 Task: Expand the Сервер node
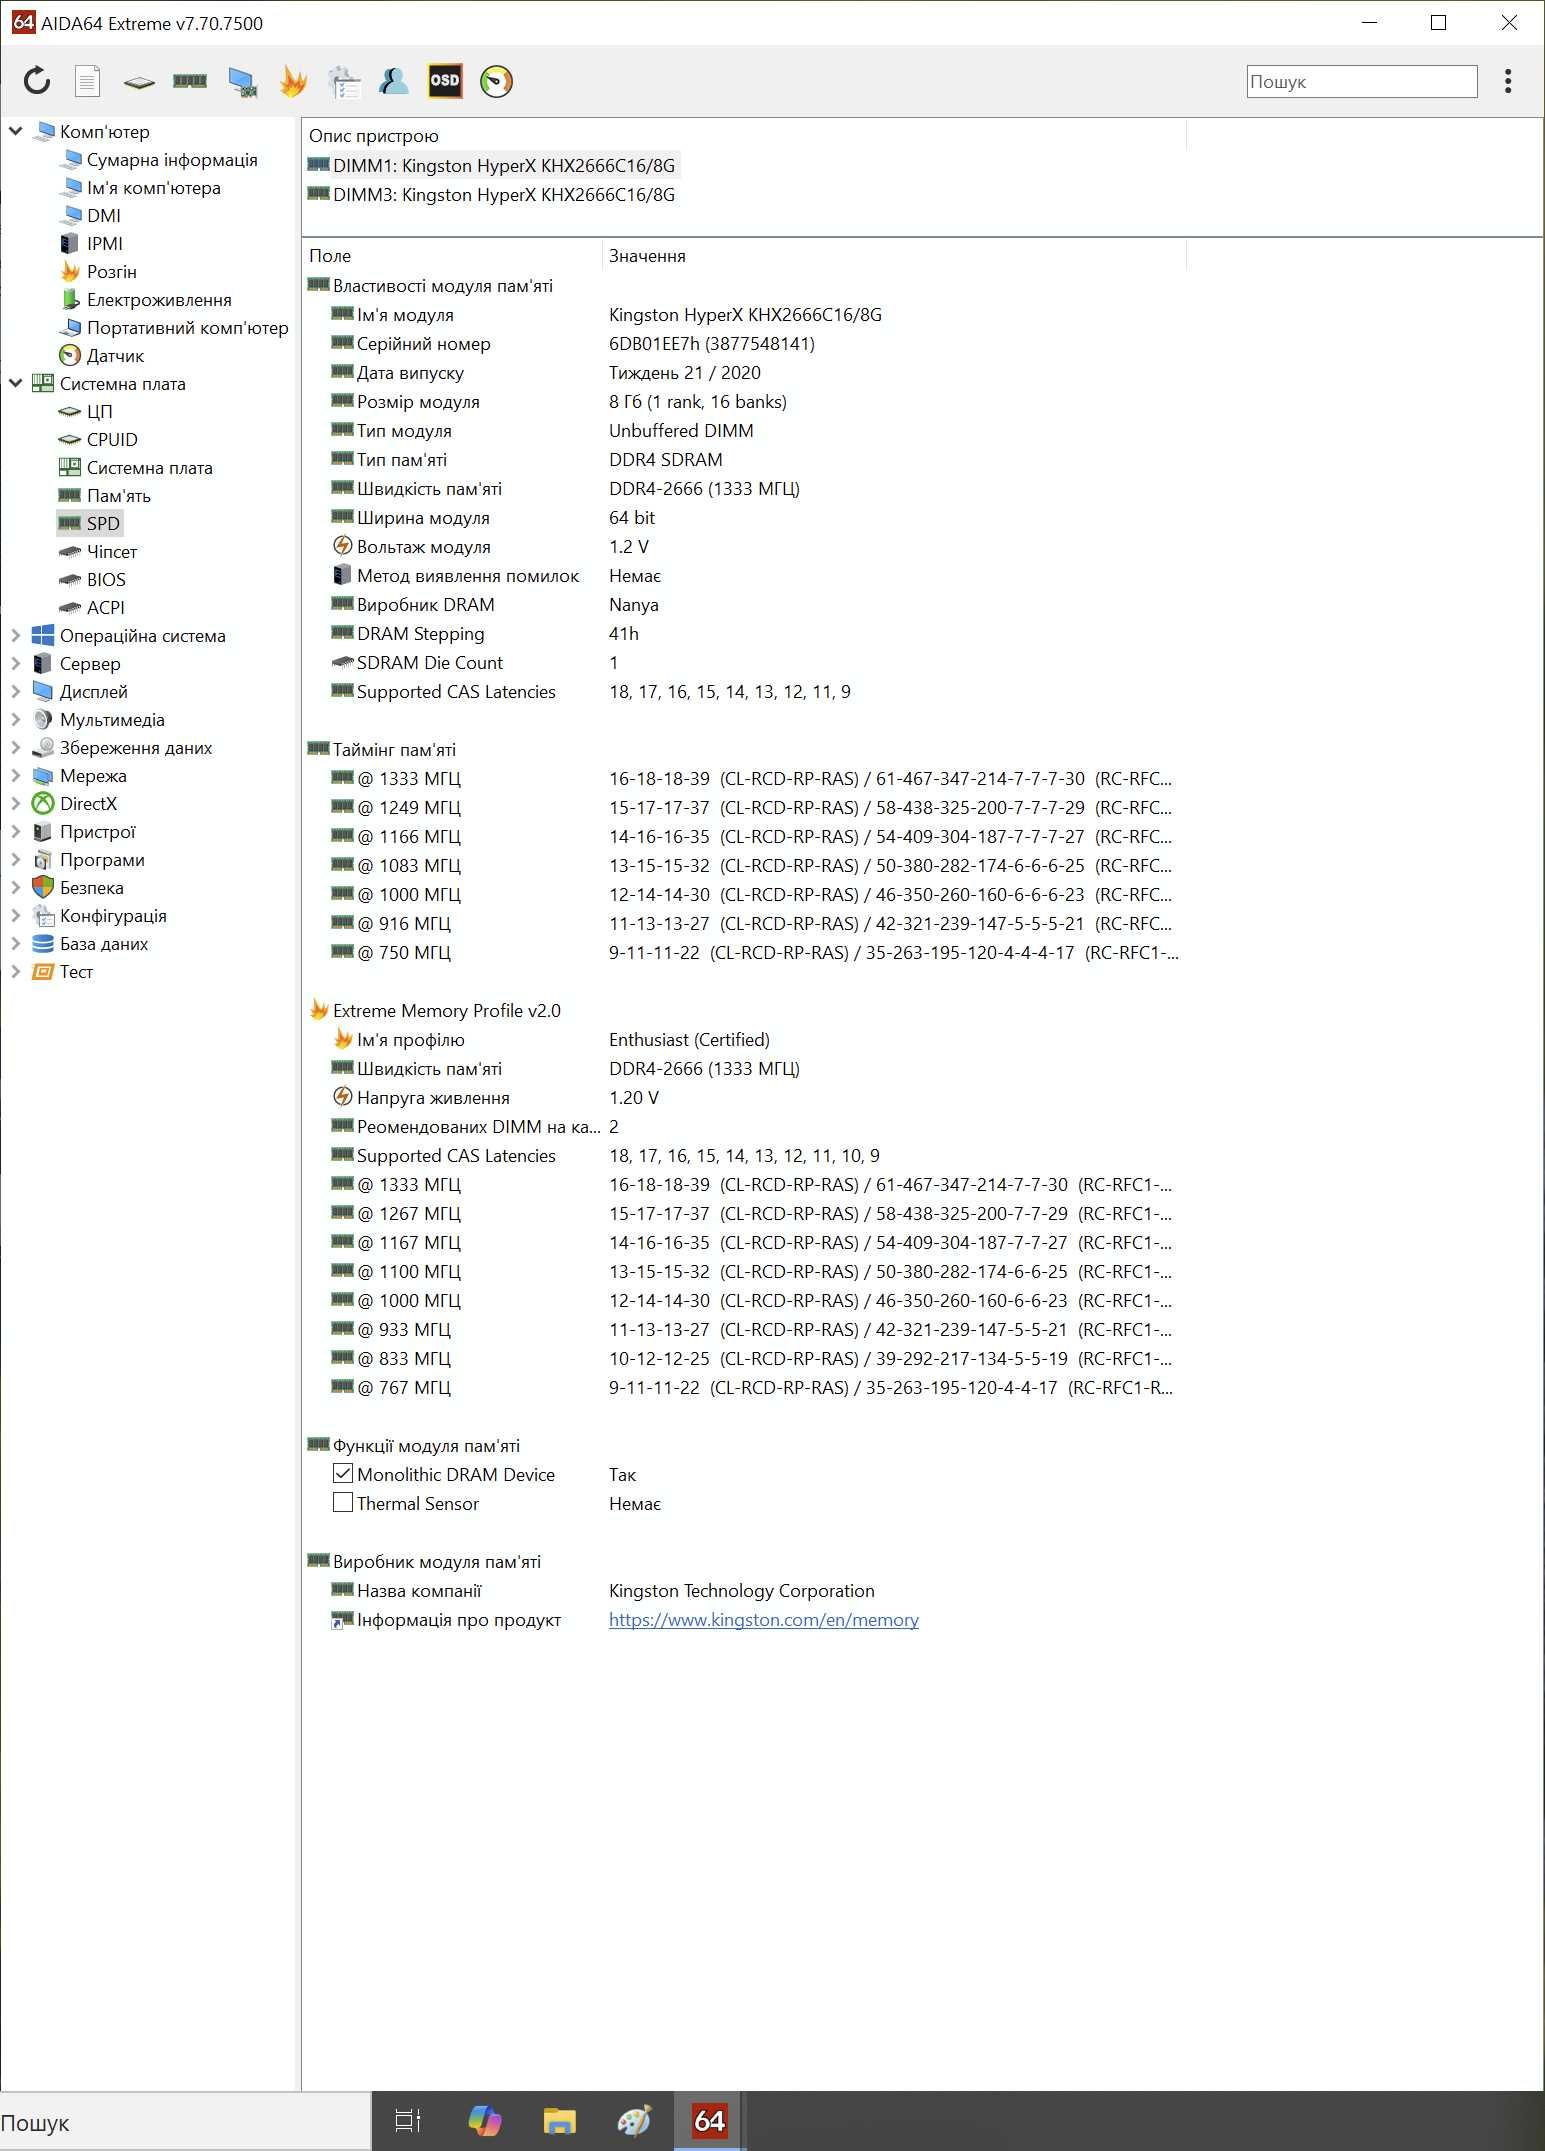[x=16, y=663]
